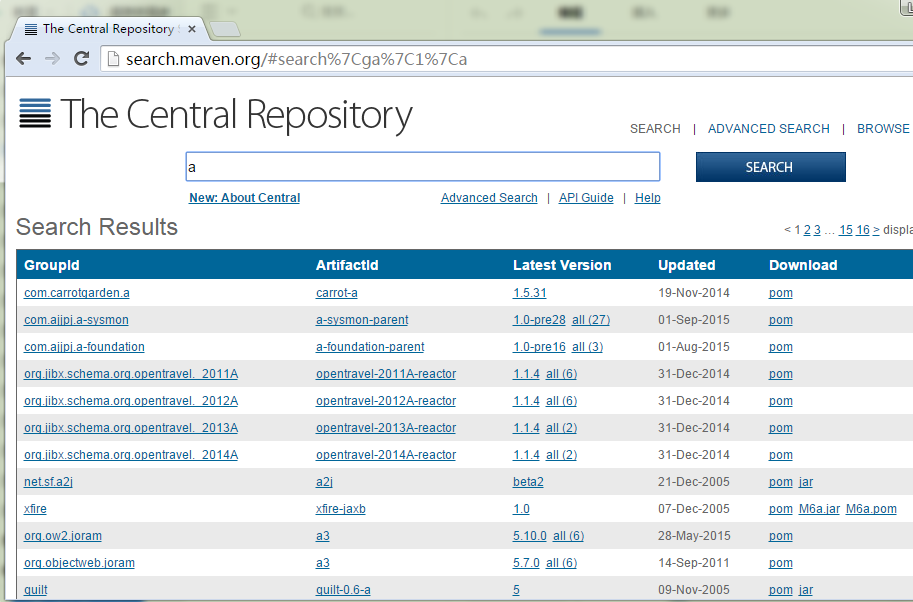This screenshot has height=602, width=913.
Task: Open a new browser tab
Action: pyautogui.click(x=225, y=29)
